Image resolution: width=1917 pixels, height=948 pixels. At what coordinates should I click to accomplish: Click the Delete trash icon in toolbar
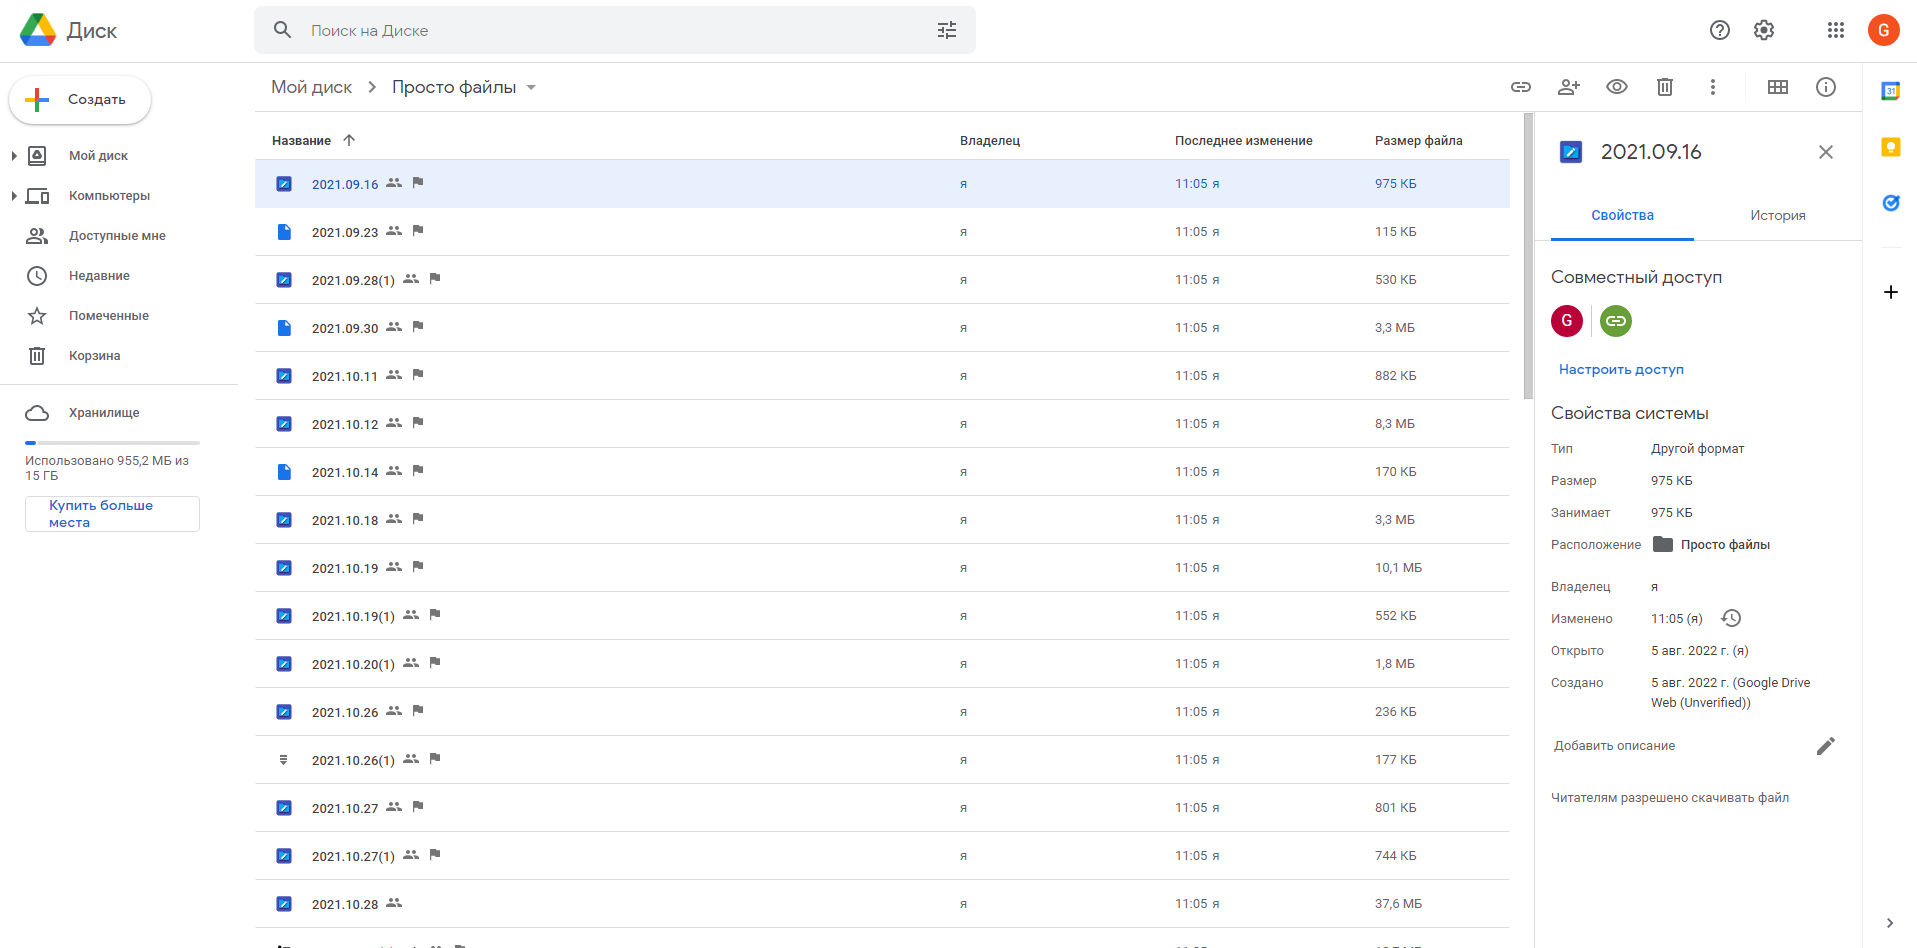click(x=1665, y=87)
